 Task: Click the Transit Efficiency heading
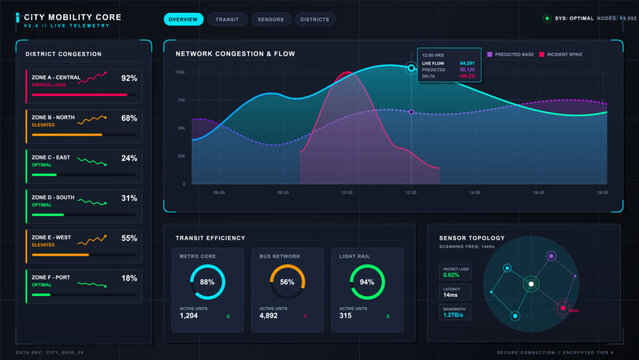click(210, 238)
